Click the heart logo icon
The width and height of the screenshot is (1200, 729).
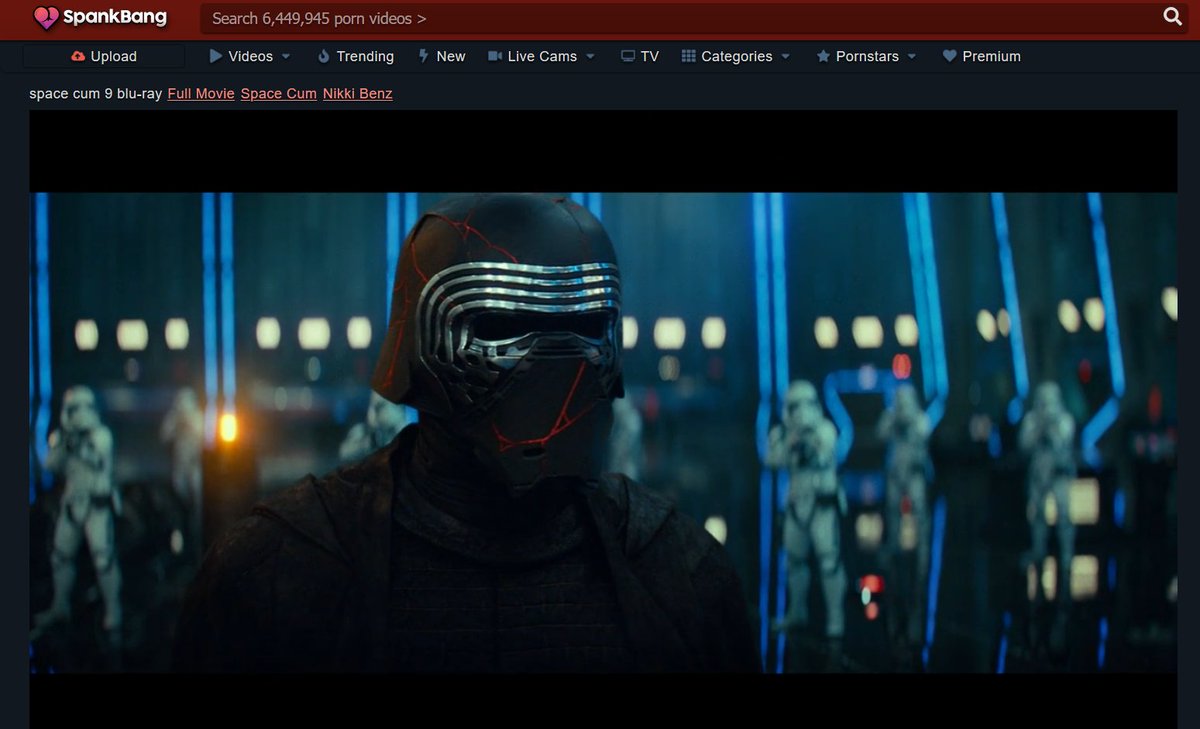(47, 17)
